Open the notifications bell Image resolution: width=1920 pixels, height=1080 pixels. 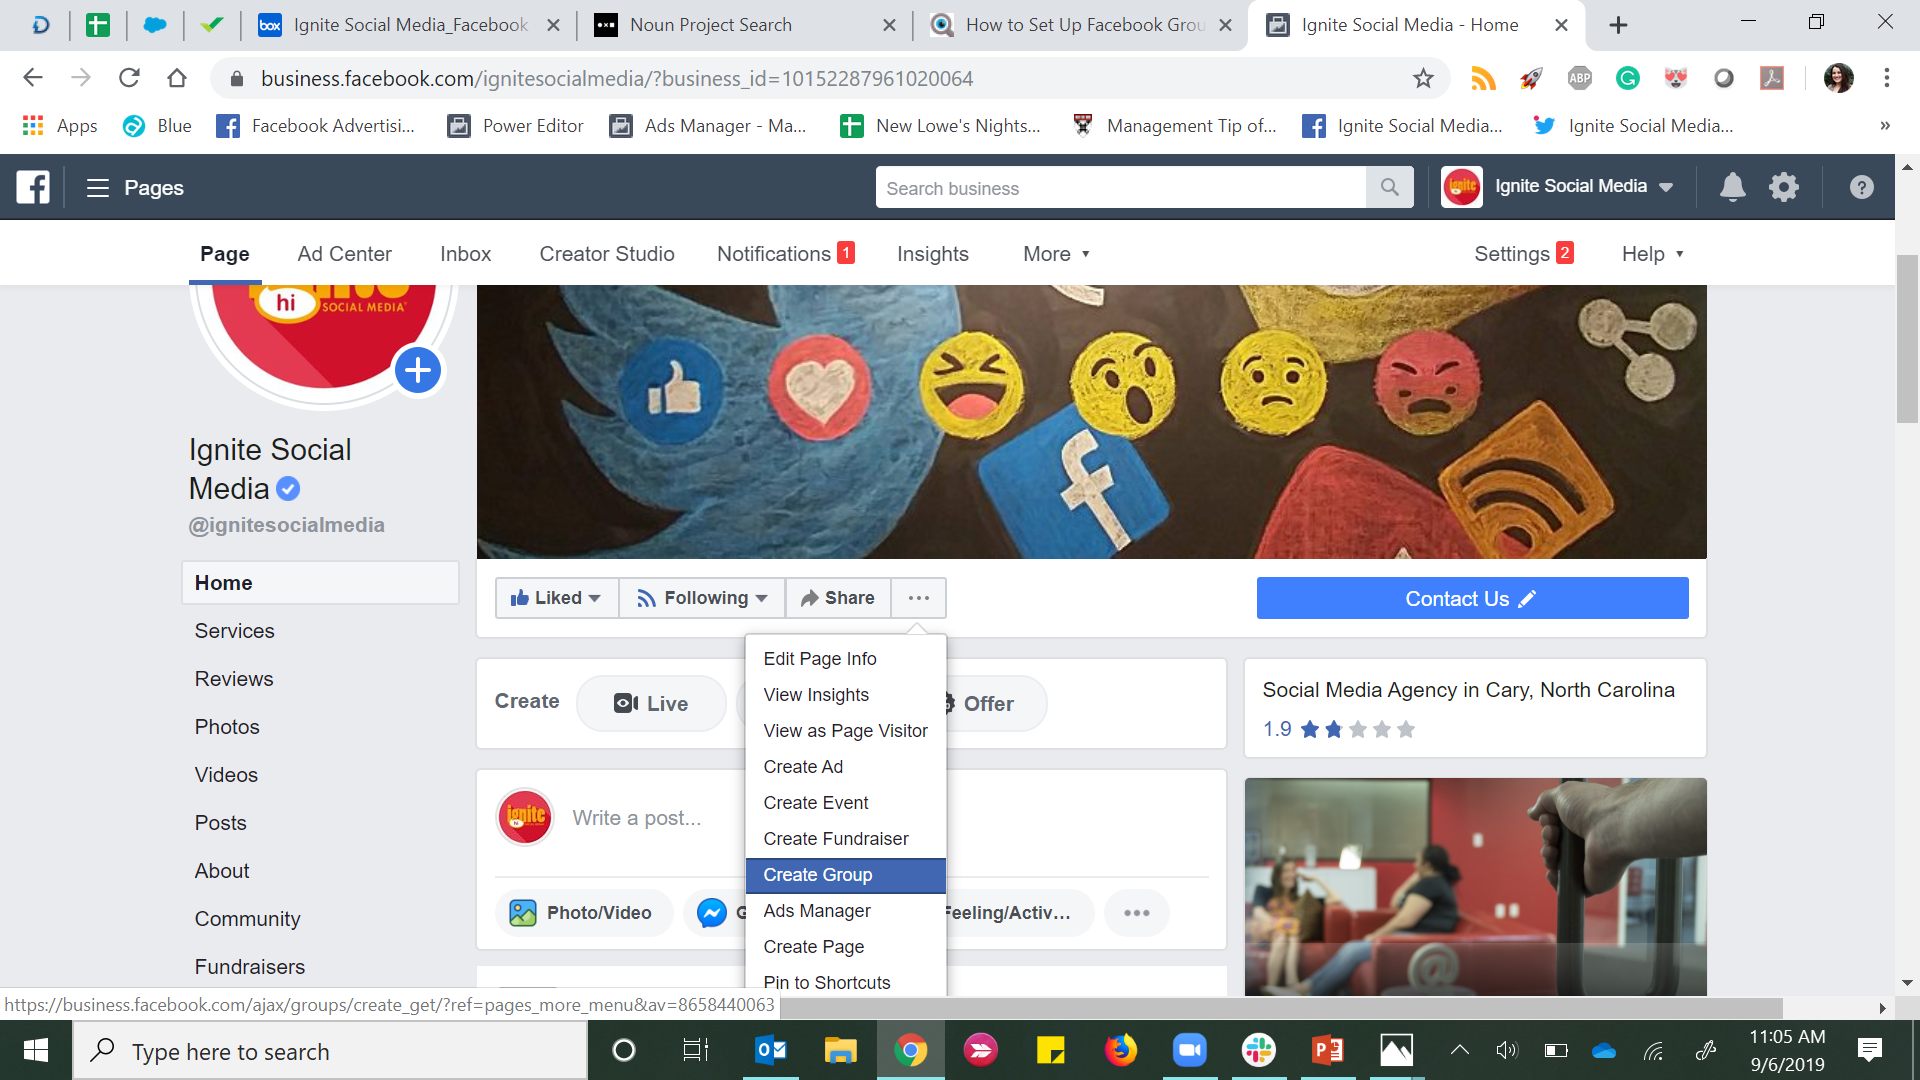[1732, 187]
